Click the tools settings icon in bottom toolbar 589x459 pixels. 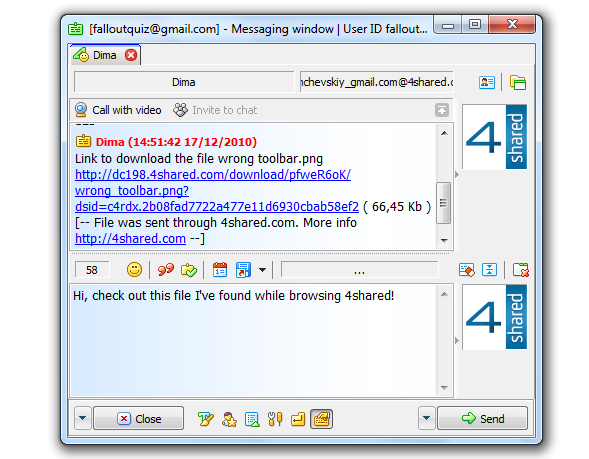(275, 419)
